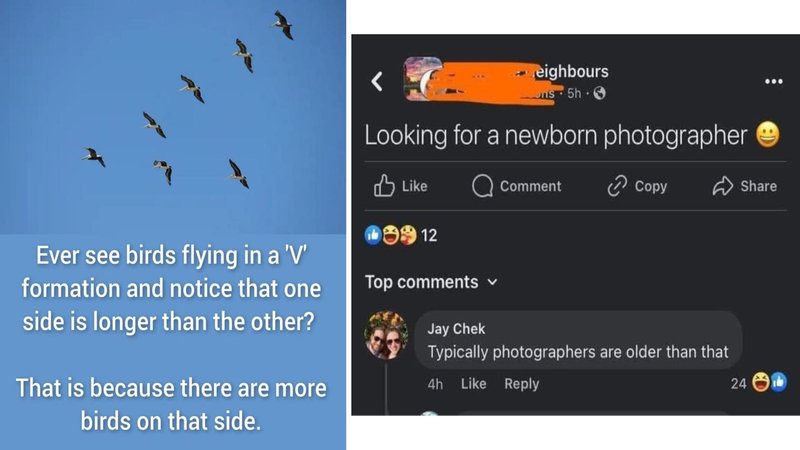This screenshot has height=450, width=800.
Task: Click the Jay Chek commenter name
Action: point(454,329)
